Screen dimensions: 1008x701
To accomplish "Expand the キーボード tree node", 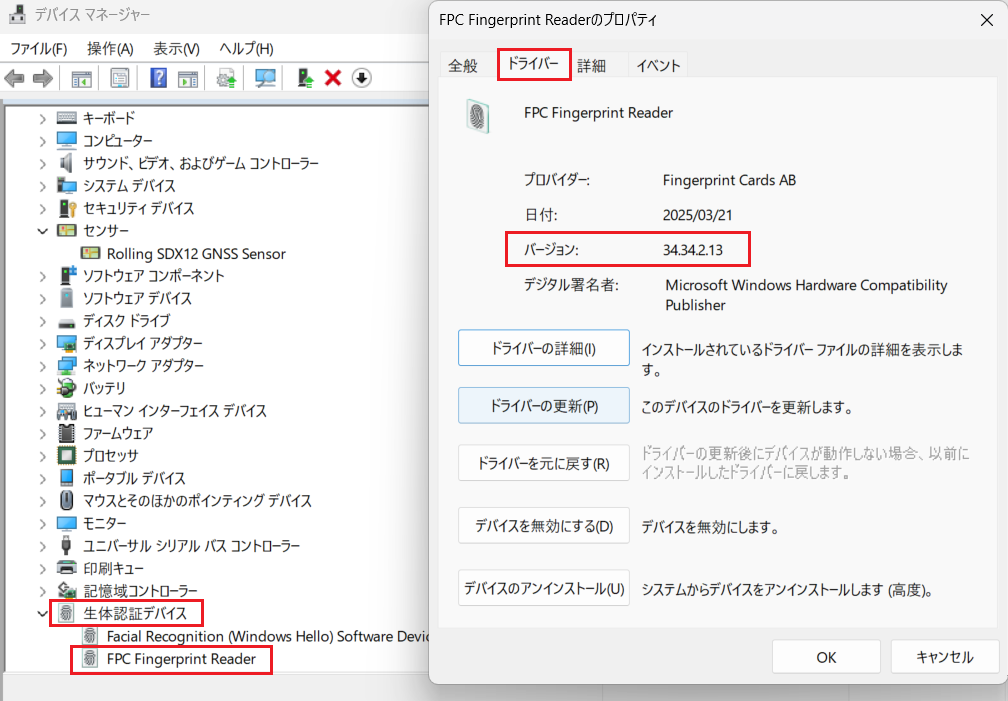I will click(42, 118).
